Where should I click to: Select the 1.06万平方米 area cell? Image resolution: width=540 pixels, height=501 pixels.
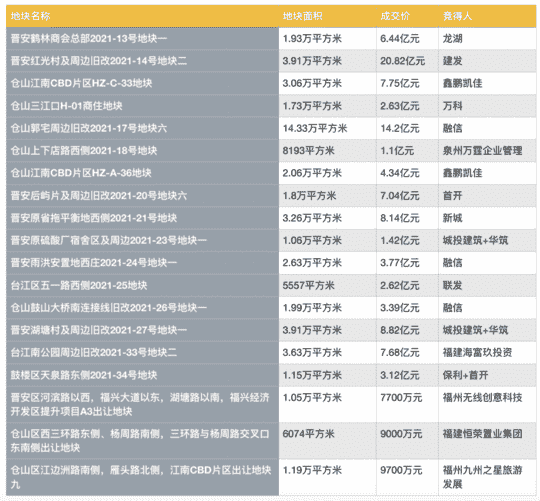(328, 240)
